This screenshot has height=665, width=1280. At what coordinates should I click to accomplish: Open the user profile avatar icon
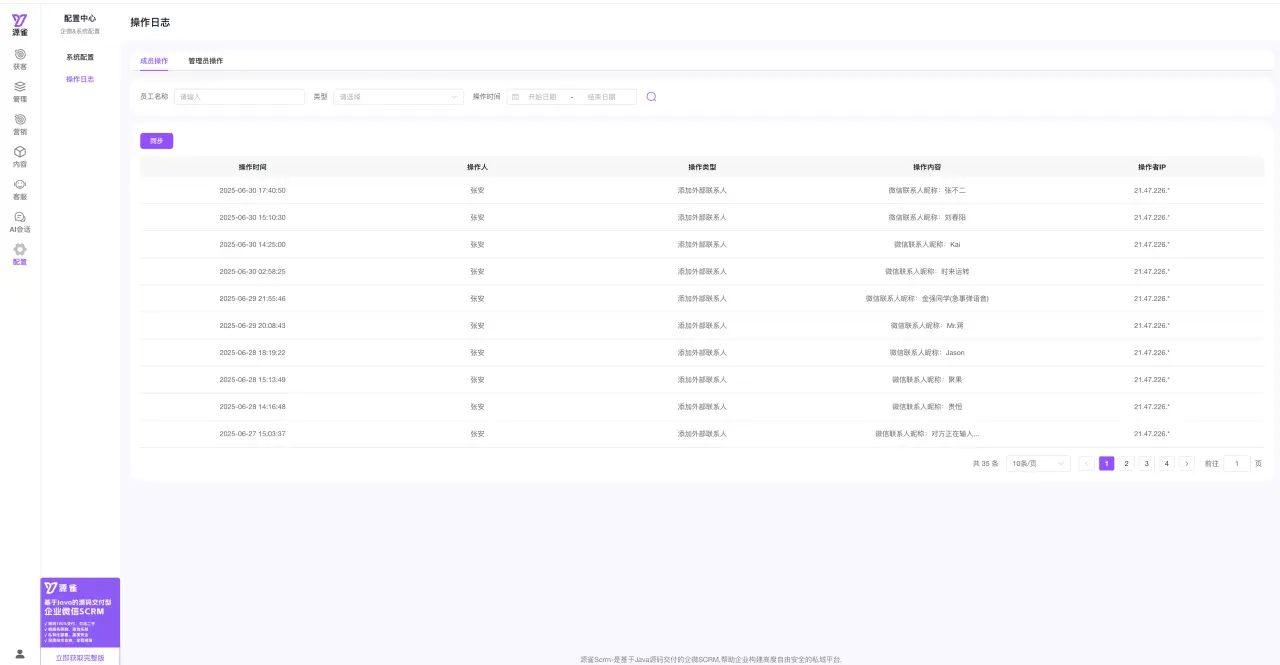tap(20, 654)
